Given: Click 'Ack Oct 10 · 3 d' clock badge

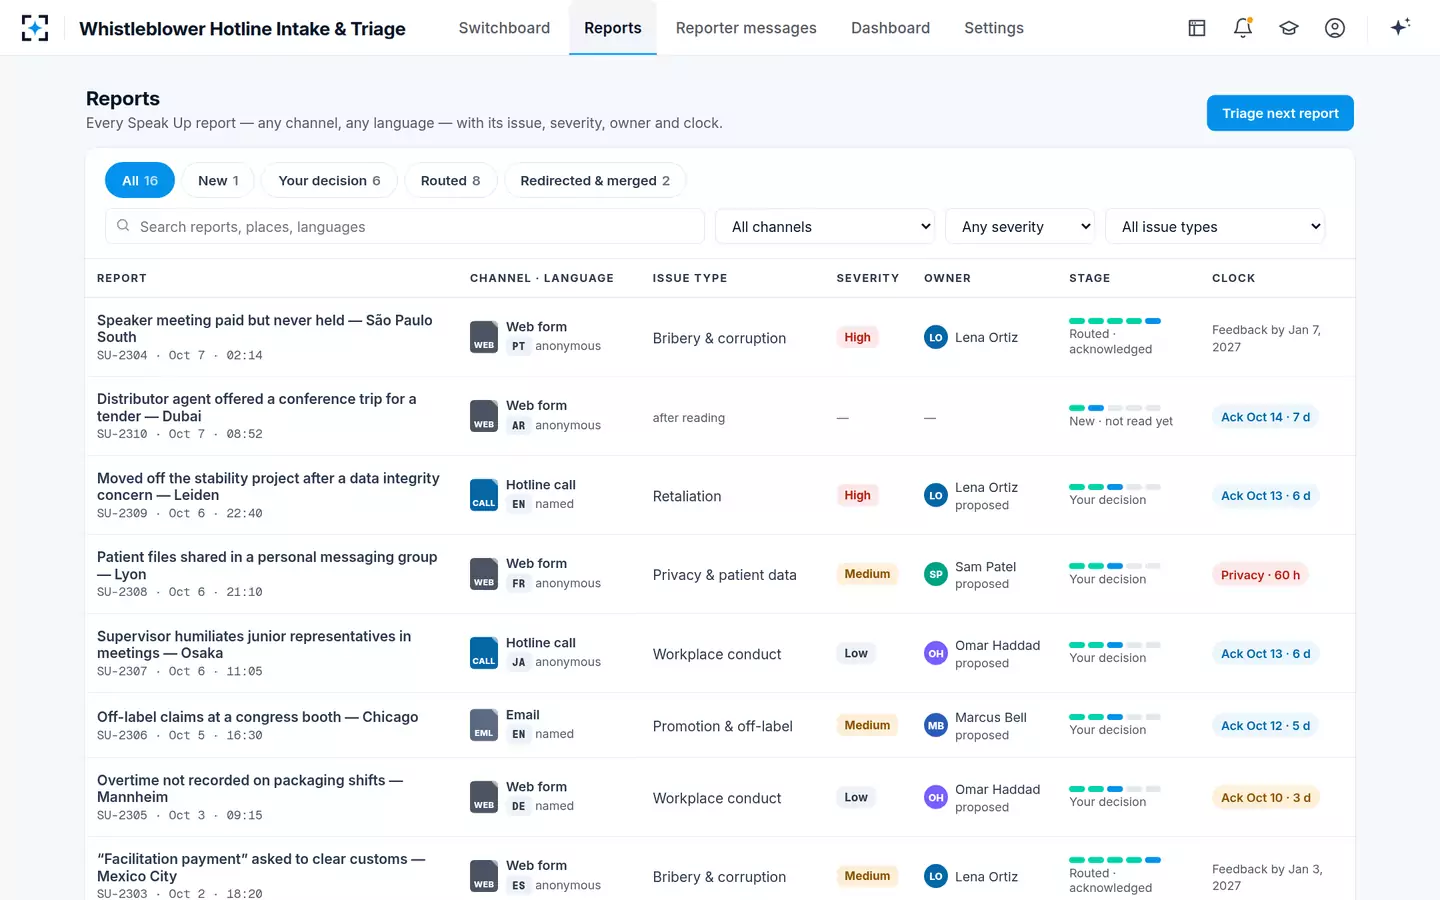Looking at the screenshot, I should (1265, 798).
